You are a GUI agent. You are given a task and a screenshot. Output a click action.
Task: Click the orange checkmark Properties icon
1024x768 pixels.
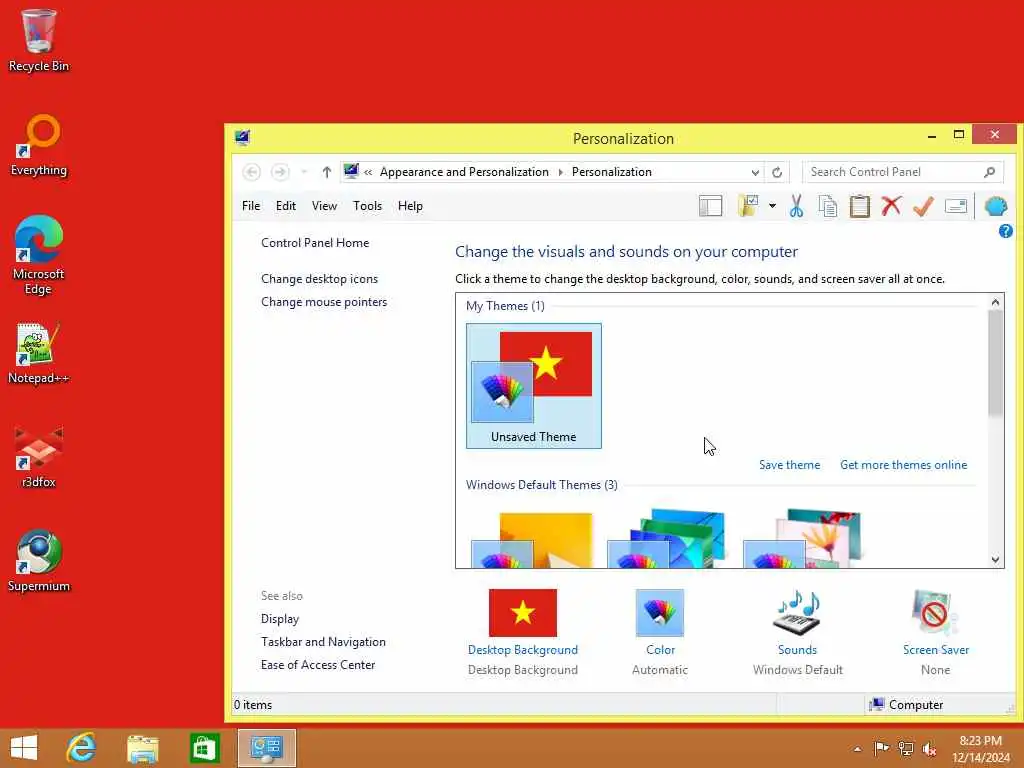tap(923, 206)
